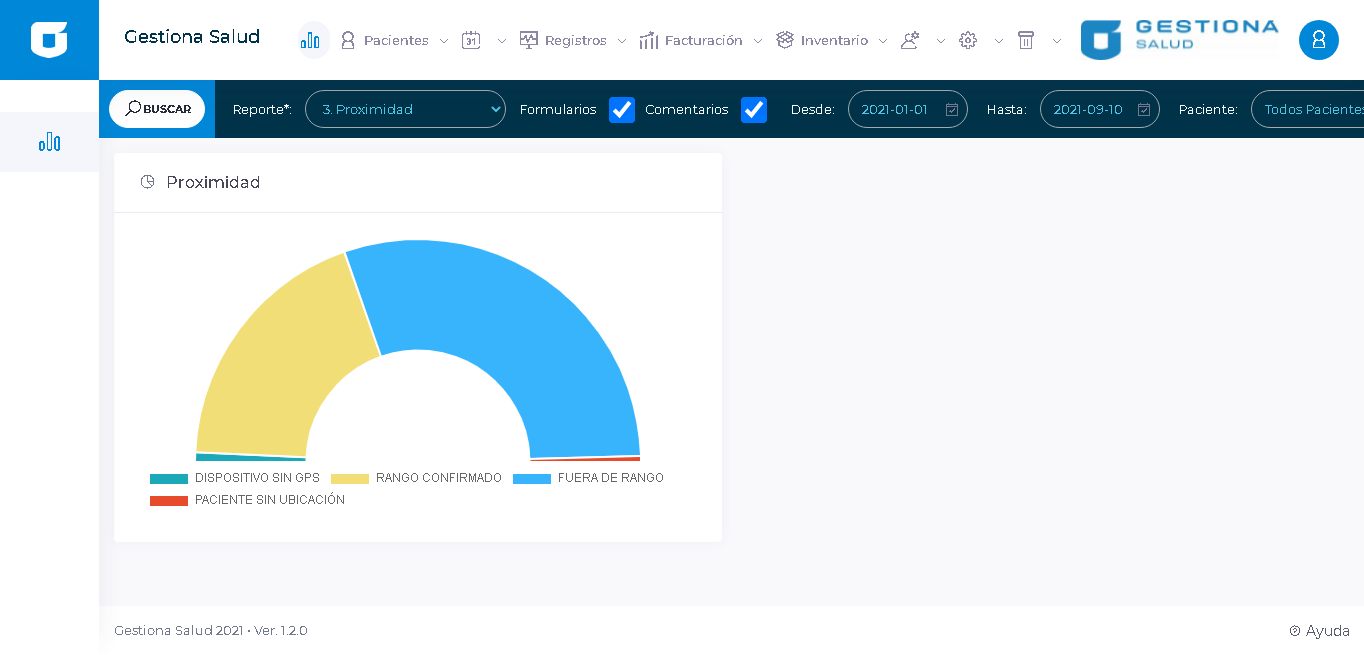This screenshot has width=1364, height=655.
Task: Open the Facturación menu
Action: 703,40
